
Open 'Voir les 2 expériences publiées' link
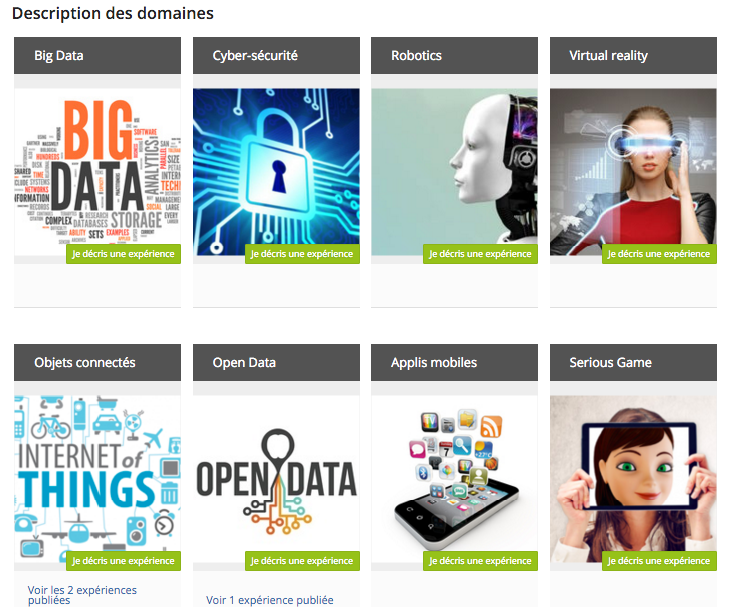[x=82, y=595]
